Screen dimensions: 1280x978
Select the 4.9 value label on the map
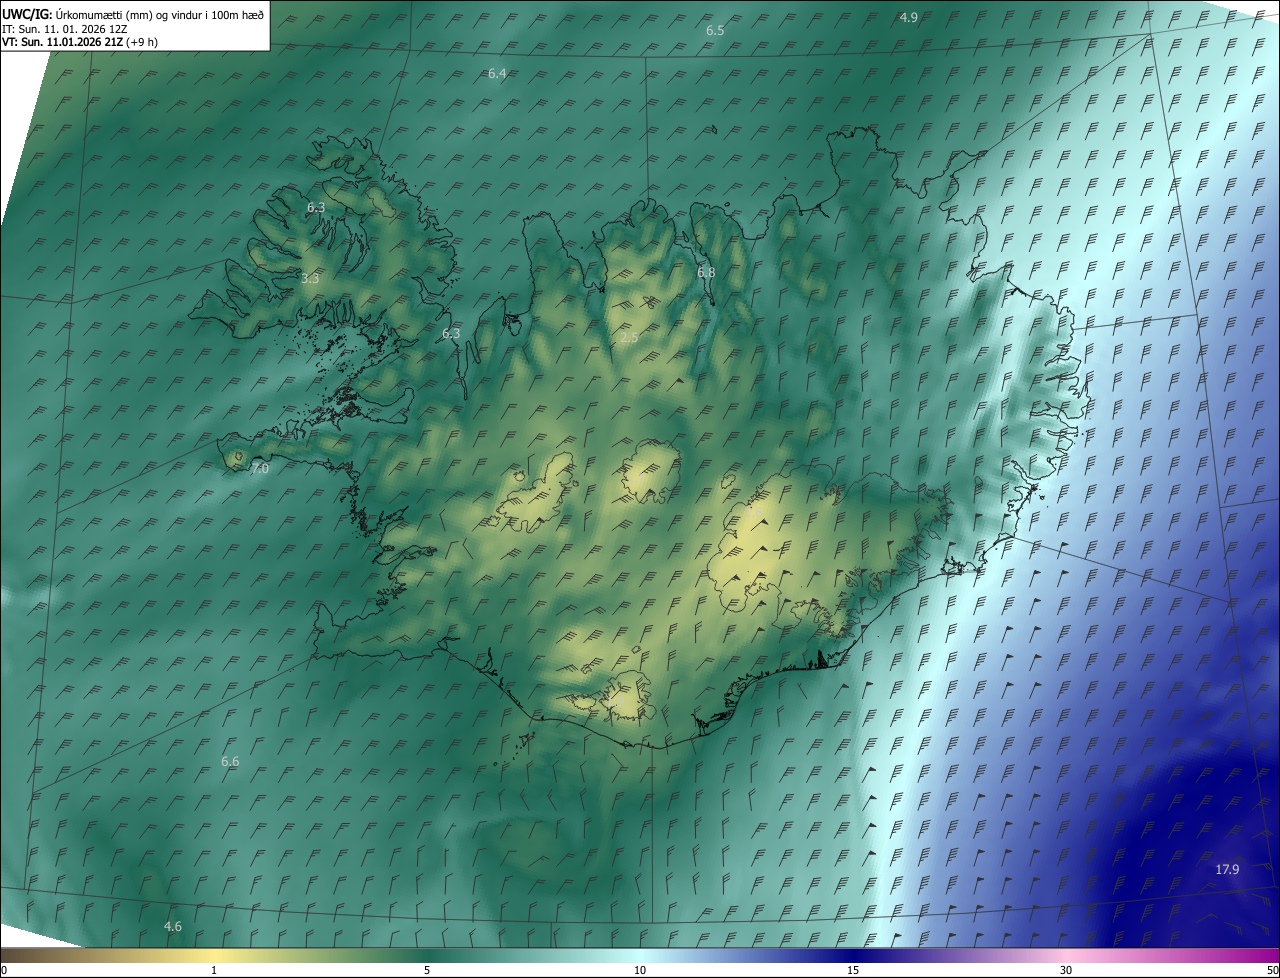(x=909, y=17)
